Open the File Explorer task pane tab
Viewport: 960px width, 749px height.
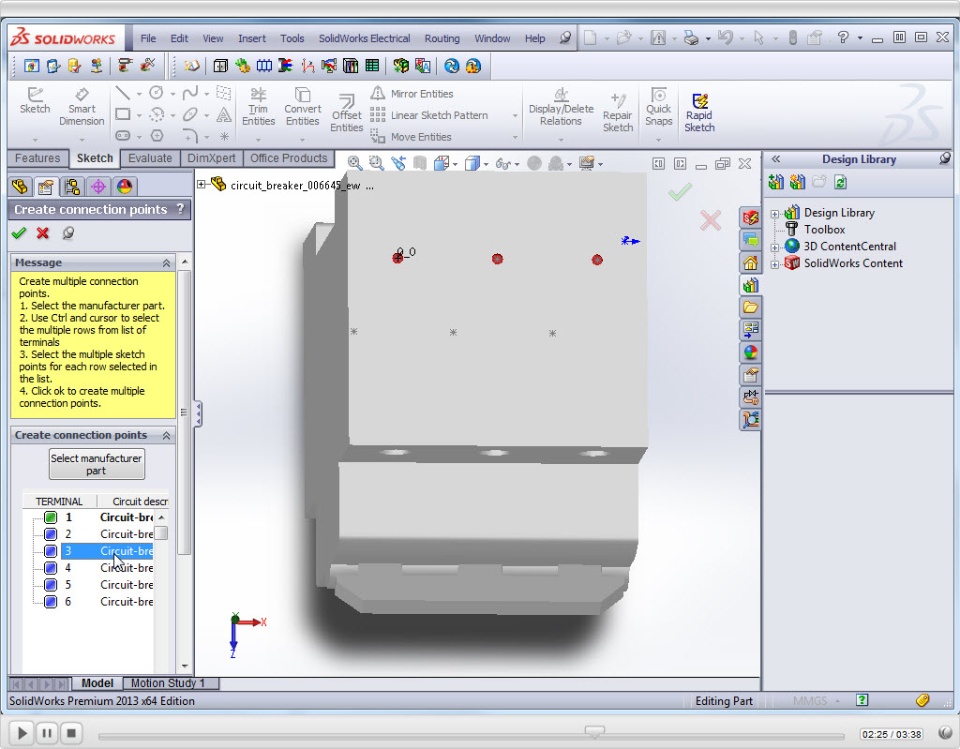click(x=750, y=307)
